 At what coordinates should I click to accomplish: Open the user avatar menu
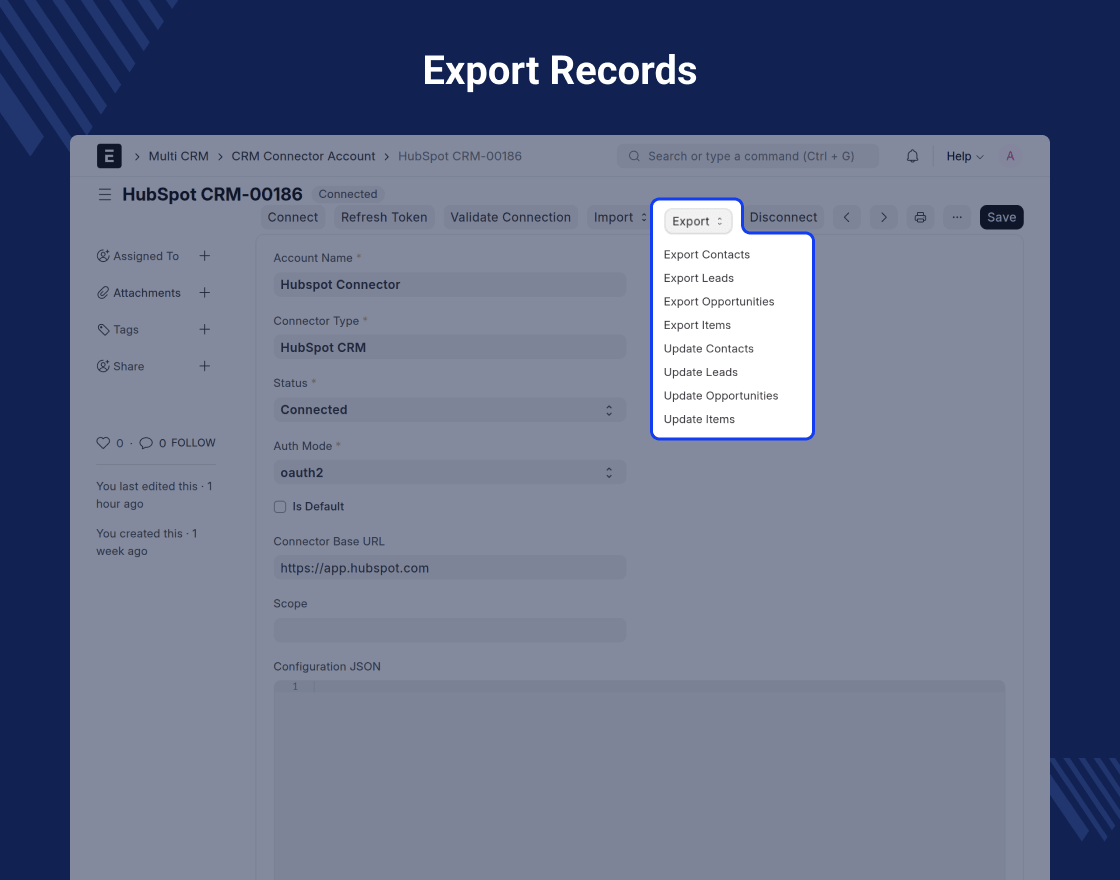pos(1010,156)
